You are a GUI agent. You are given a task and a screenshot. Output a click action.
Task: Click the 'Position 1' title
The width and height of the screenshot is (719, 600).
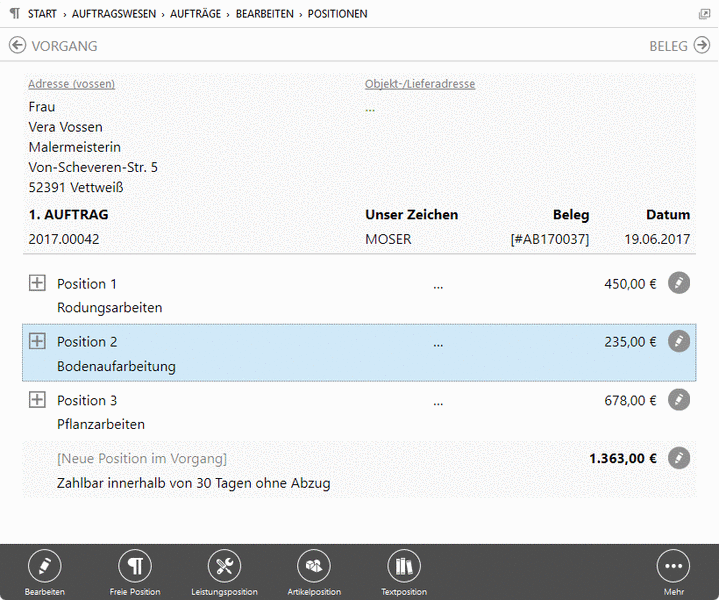coord(87,284)
